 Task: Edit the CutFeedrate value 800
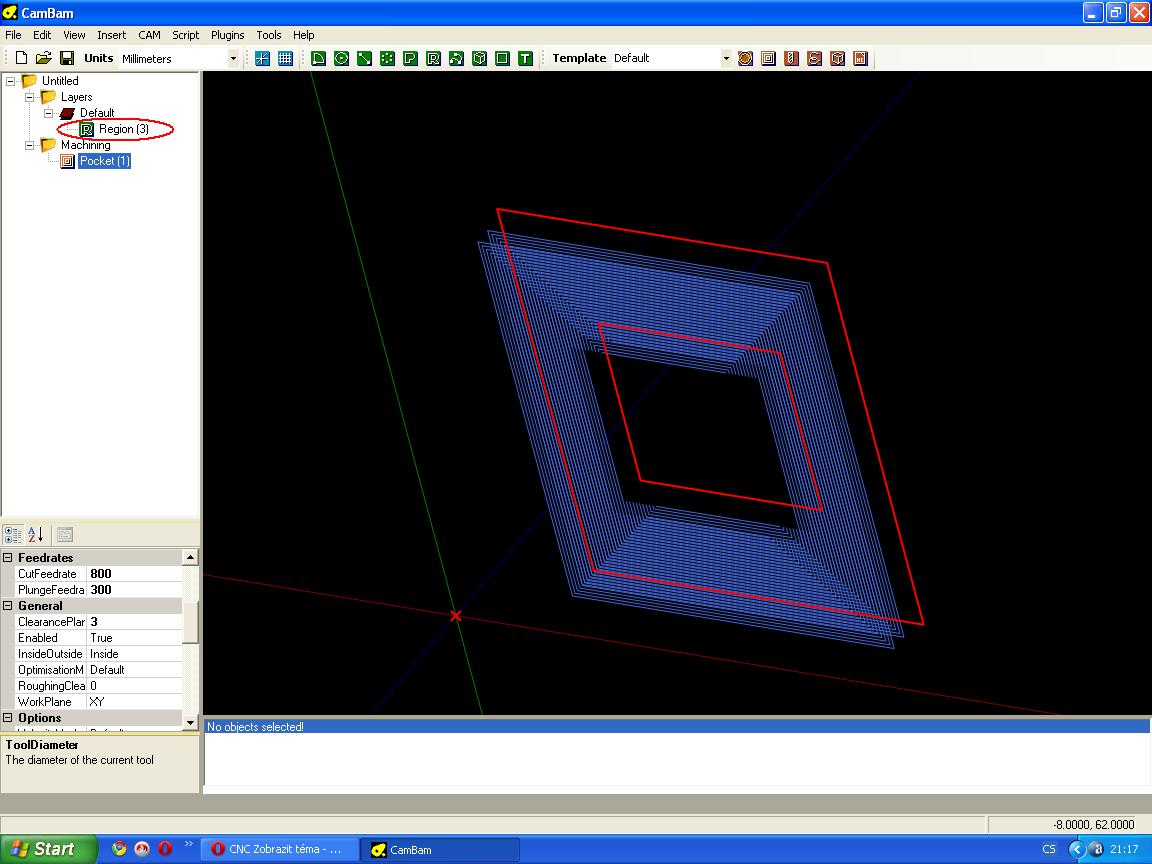[x=134, y=574]
